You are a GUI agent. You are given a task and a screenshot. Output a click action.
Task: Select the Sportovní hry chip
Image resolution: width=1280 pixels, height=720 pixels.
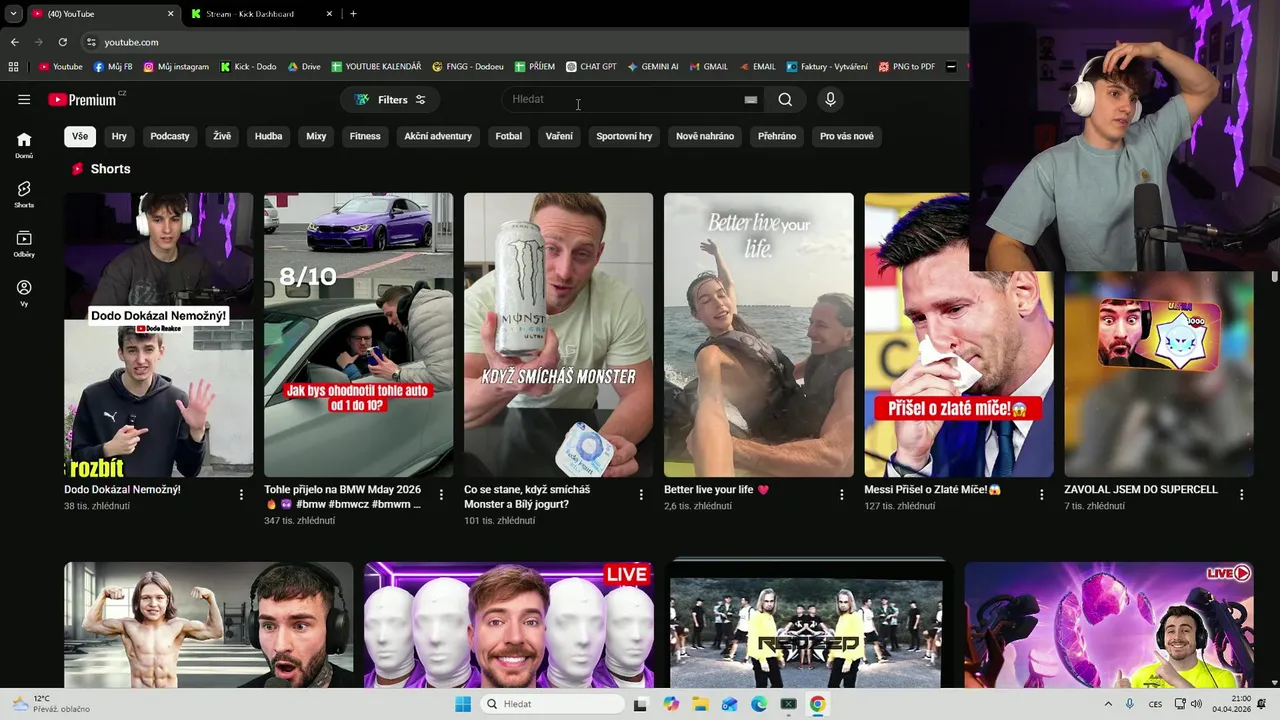point(624,136)
